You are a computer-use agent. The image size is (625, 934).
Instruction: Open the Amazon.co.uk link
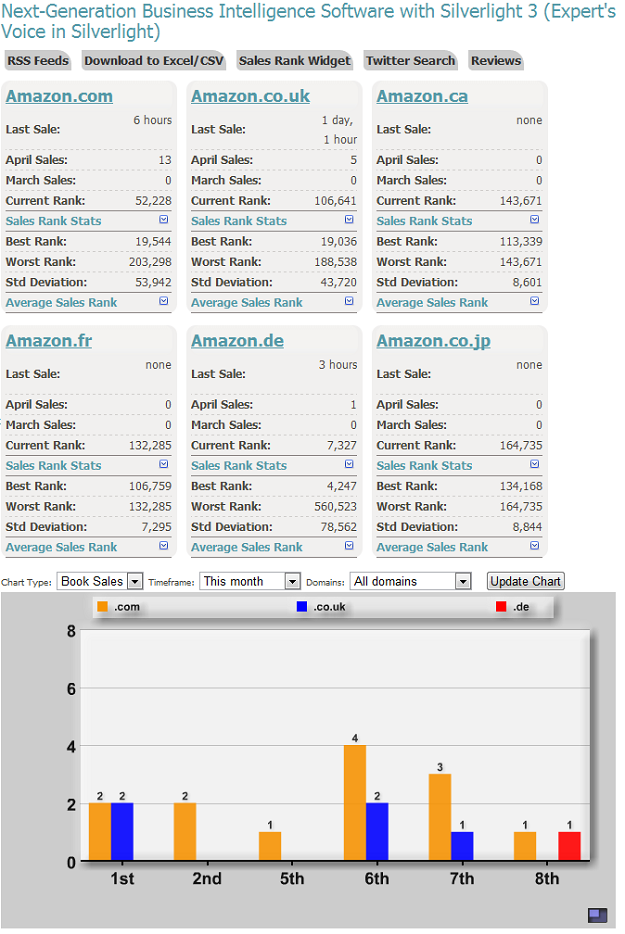250,96
